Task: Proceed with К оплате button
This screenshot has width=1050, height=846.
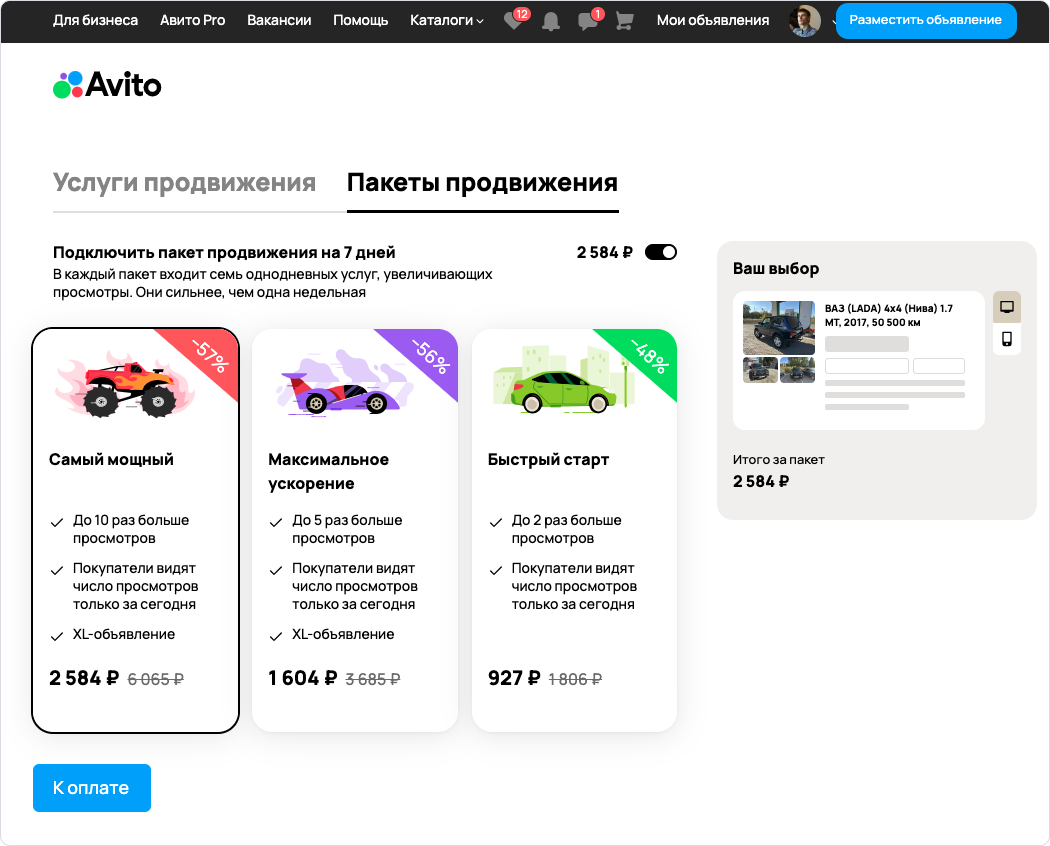Action: coord(92,788)
